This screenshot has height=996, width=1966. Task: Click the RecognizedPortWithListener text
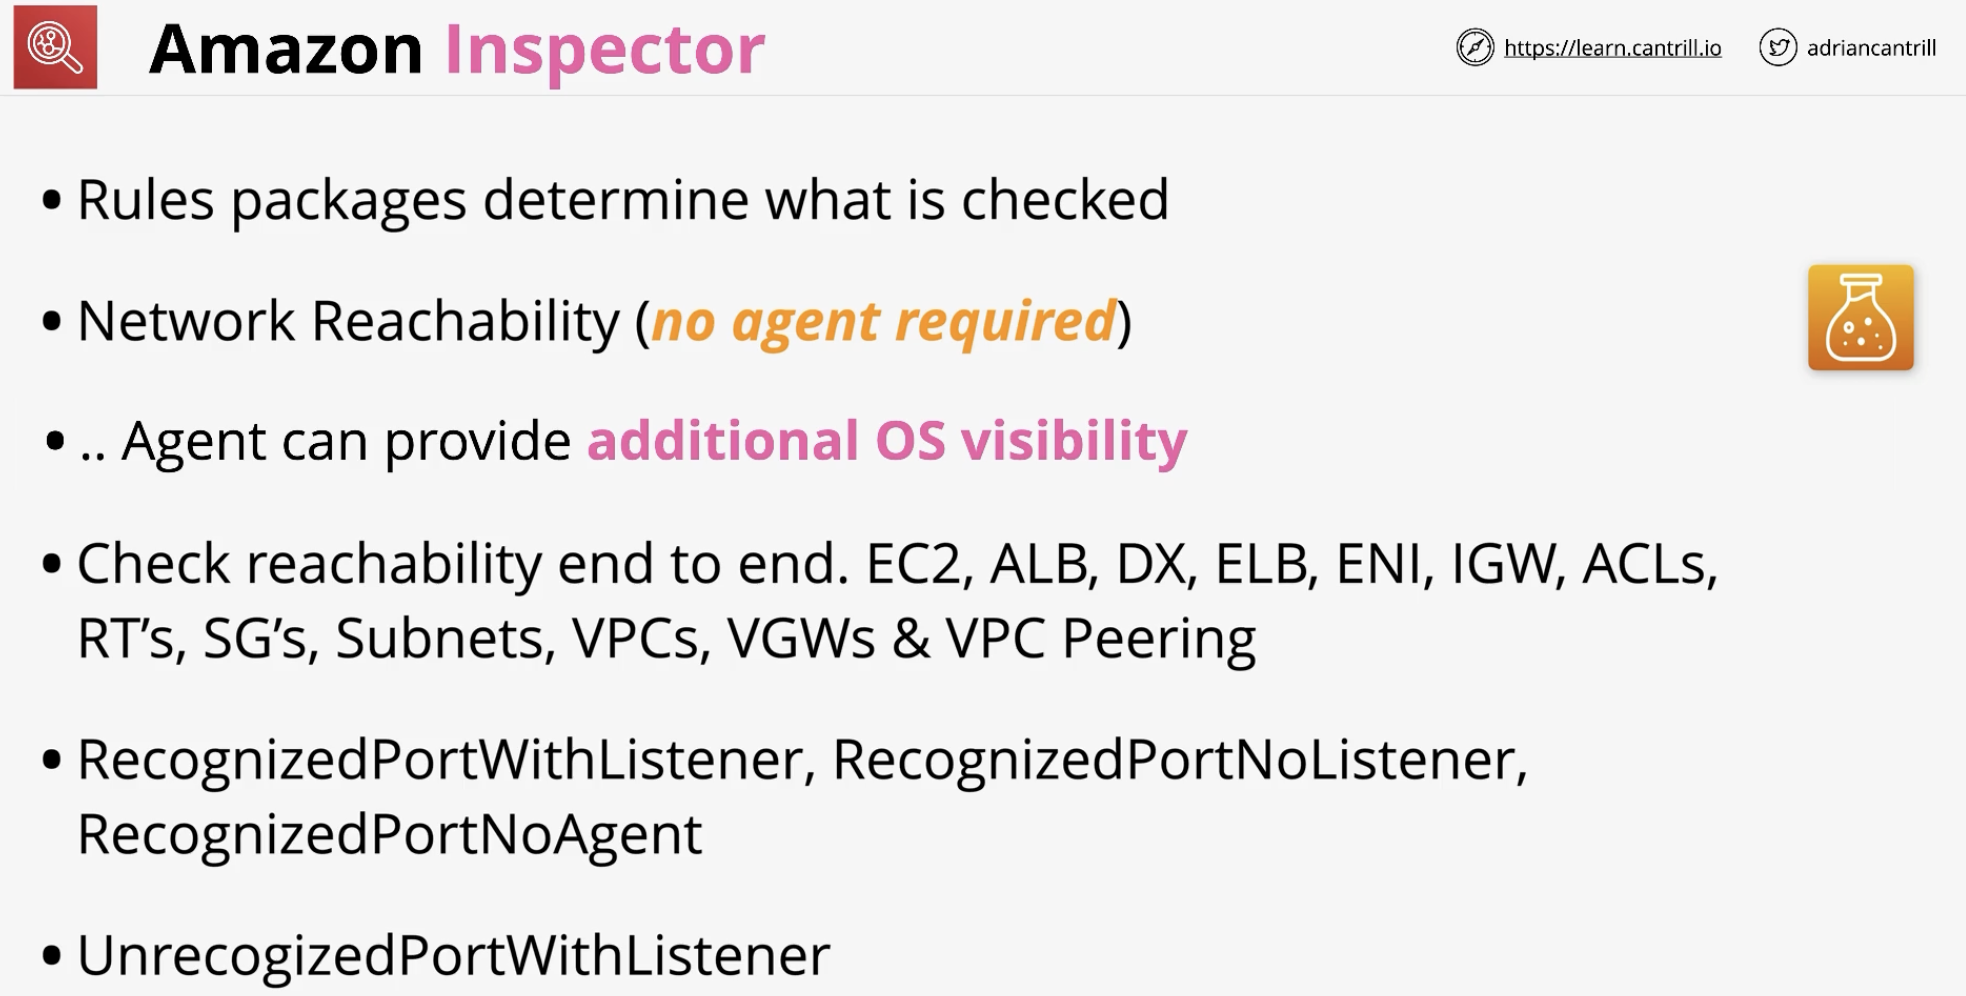click(x=440, y=759)
